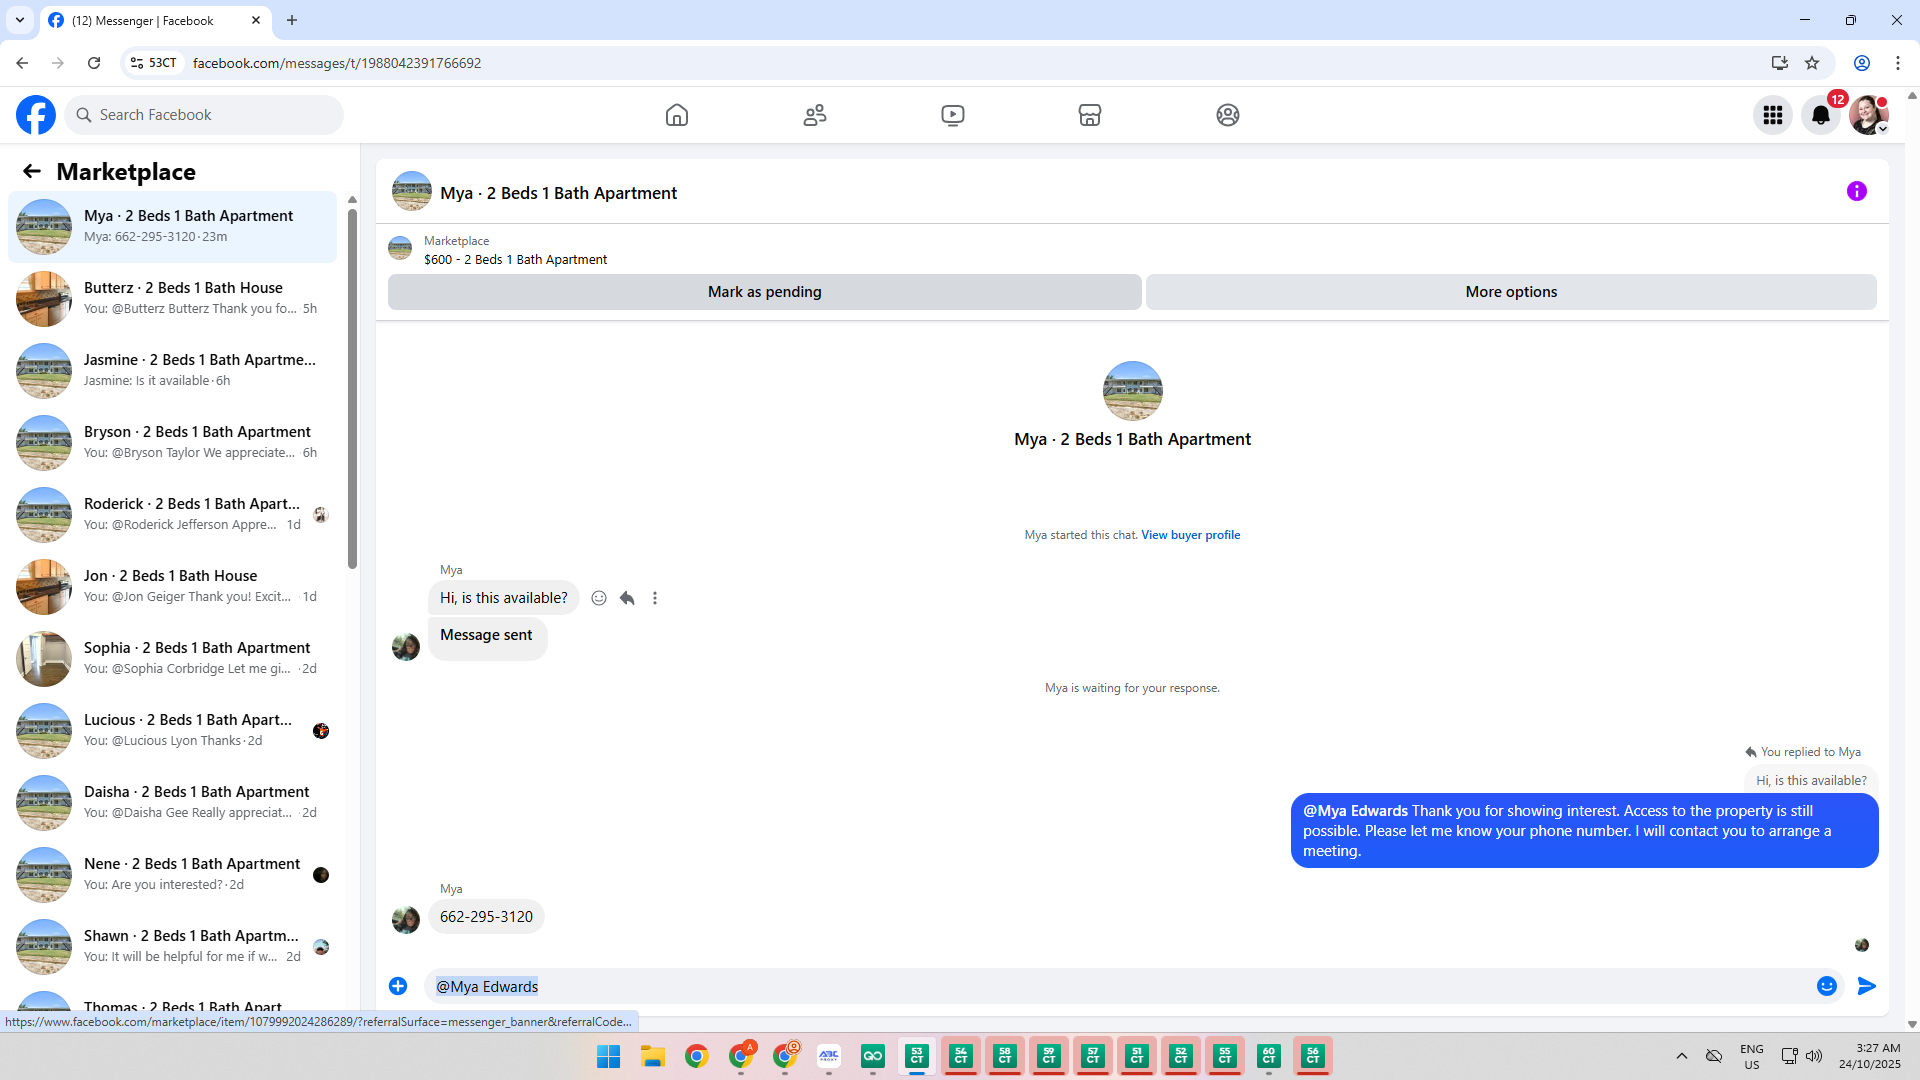Reload the page in Chrome
The height and width of the screenshot is (1080, 1920).
pos(94,63)
